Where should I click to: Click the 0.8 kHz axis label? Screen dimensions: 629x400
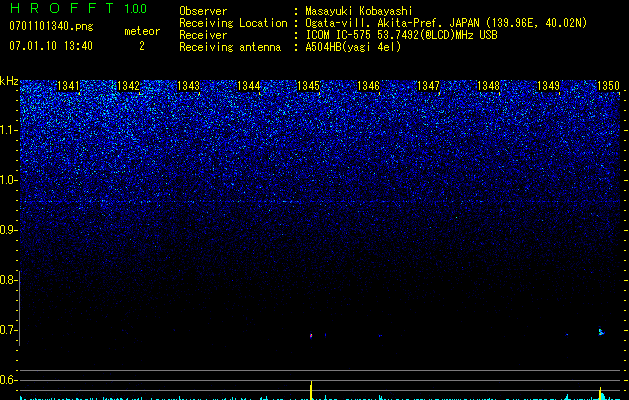tap(7, 280)
